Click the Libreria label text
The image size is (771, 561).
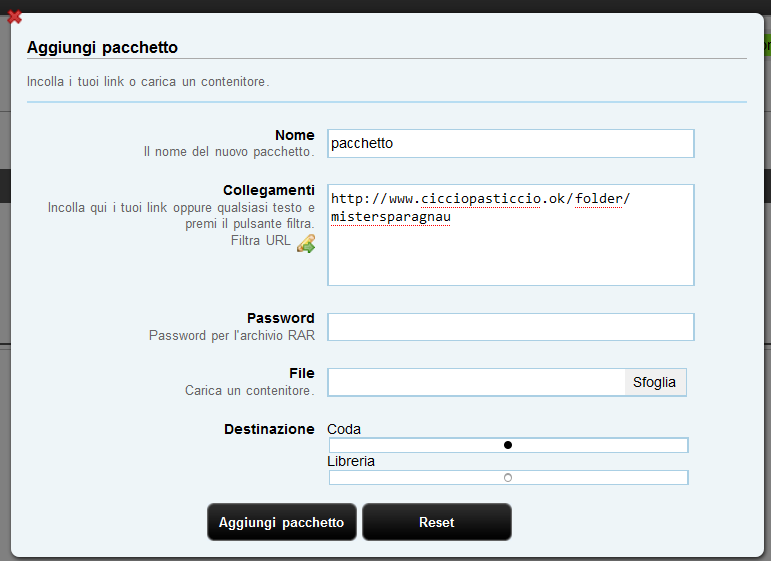click(x=351, y=461)
